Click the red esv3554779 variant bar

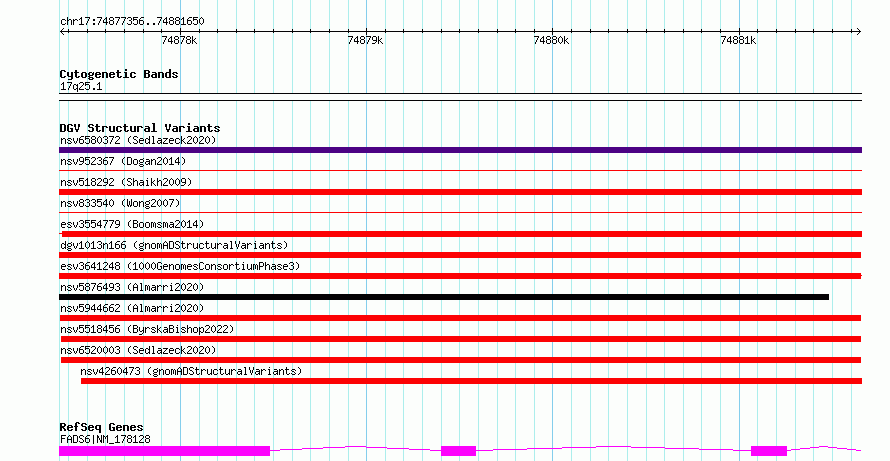pos(461,234)
